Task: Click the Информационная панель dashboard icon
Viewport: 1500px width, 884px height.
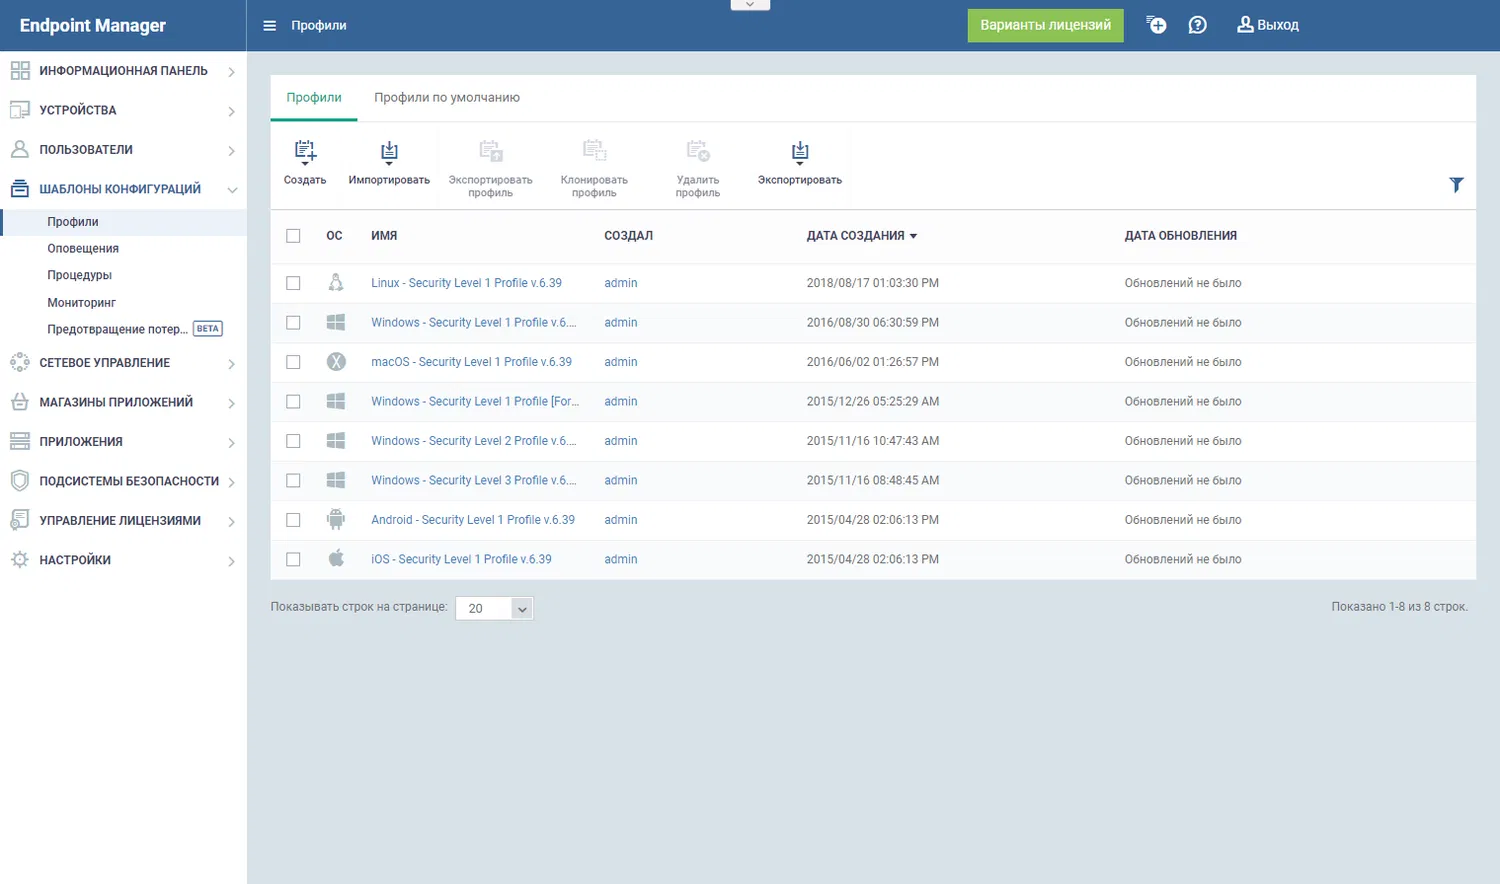Action: click(20, 71)
